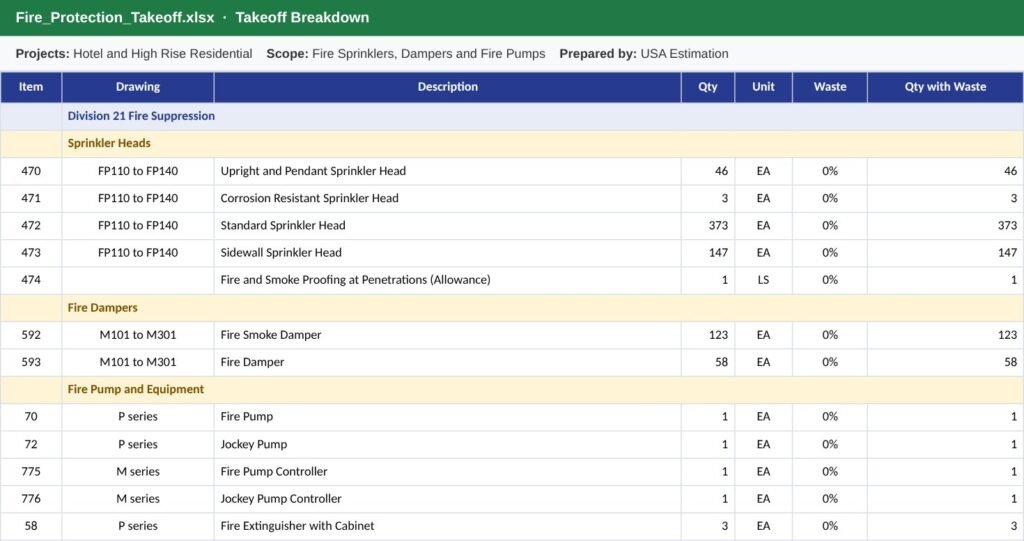
Task: Select the Qty with Waste header
Action: (945, 87)
